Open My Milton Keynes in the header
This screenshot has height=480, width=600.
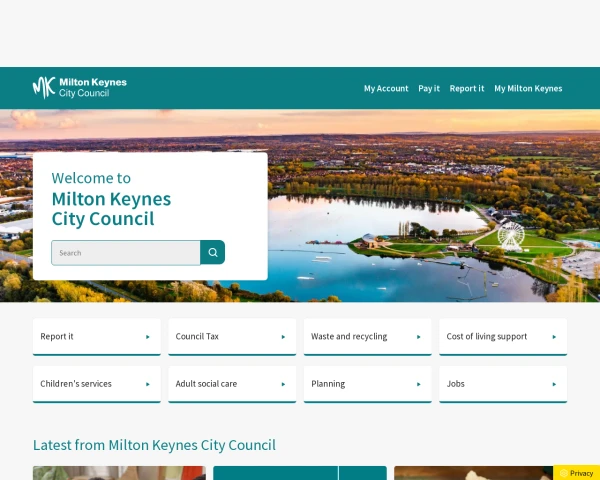click(528, 88)
